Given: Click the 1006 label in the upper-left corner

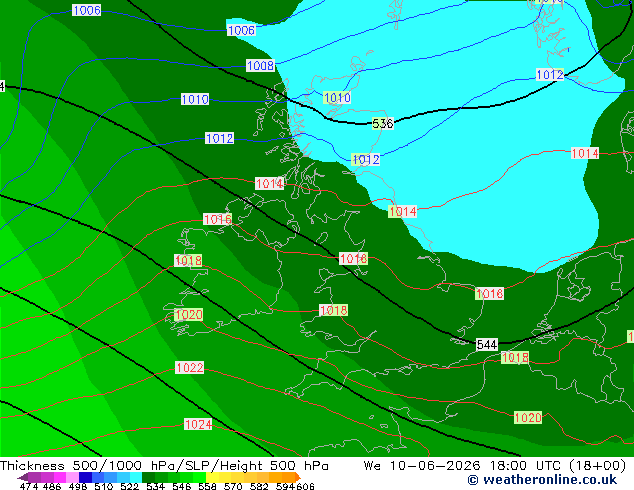Looking at the screenshot, I should click(x=87, y=10).
